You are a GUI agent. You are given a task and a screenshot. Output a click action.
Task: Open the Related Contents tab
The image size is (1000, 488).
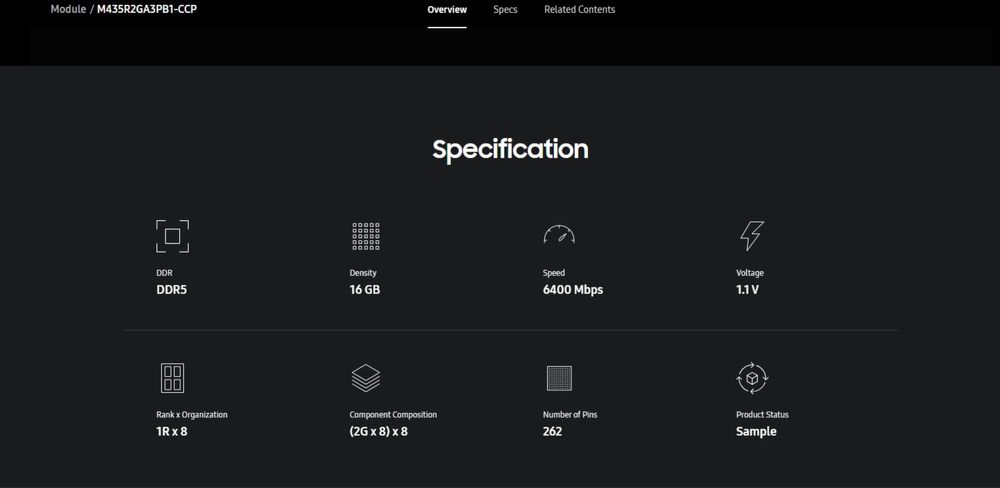pyautogui.click(x=580, y=10)
